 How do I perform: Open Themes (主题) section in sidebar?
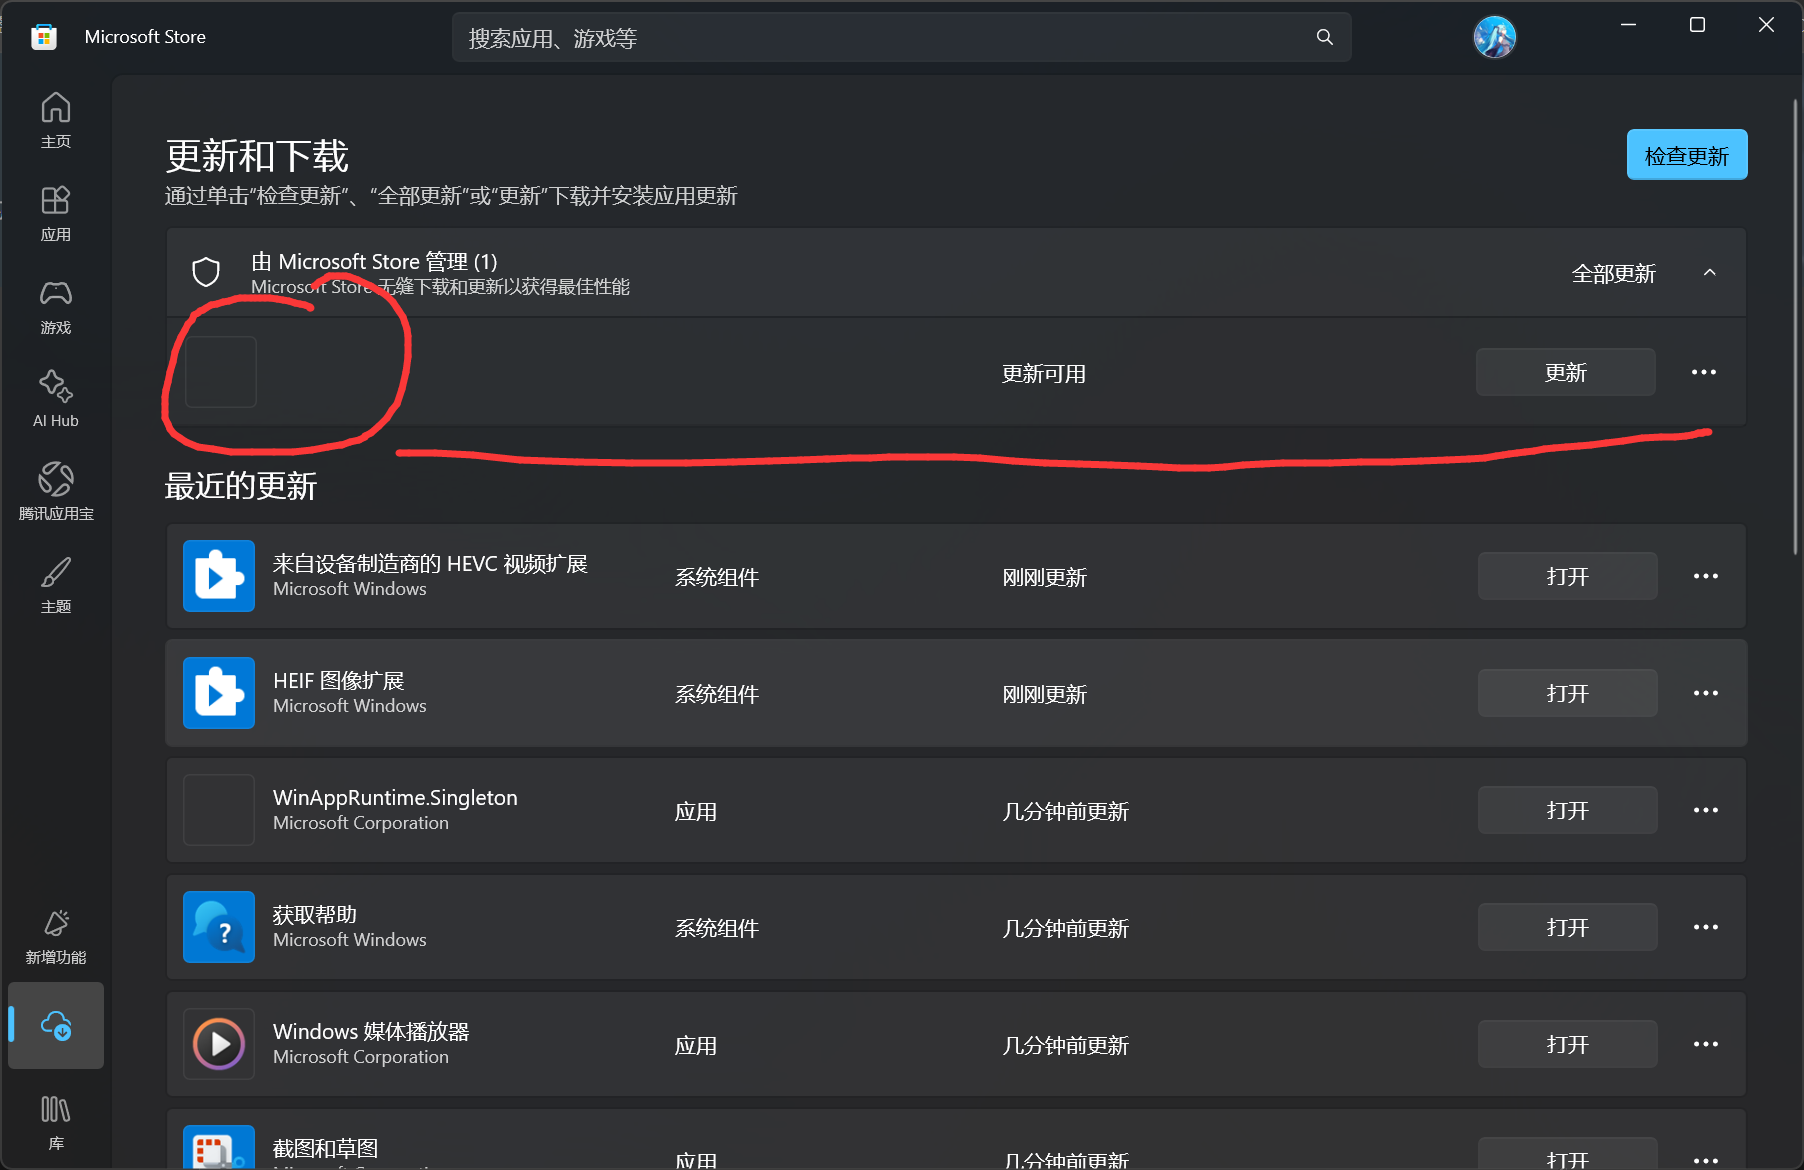(x=56, y=585)
